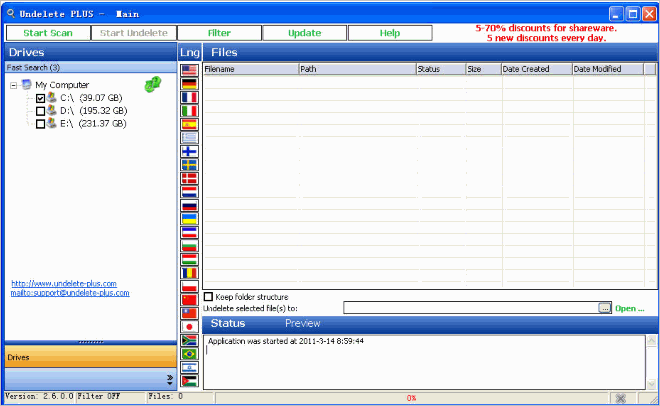The image size is (660, 406).
Task: Click status log scrollbar down arrow
Action: pos(652,384)
